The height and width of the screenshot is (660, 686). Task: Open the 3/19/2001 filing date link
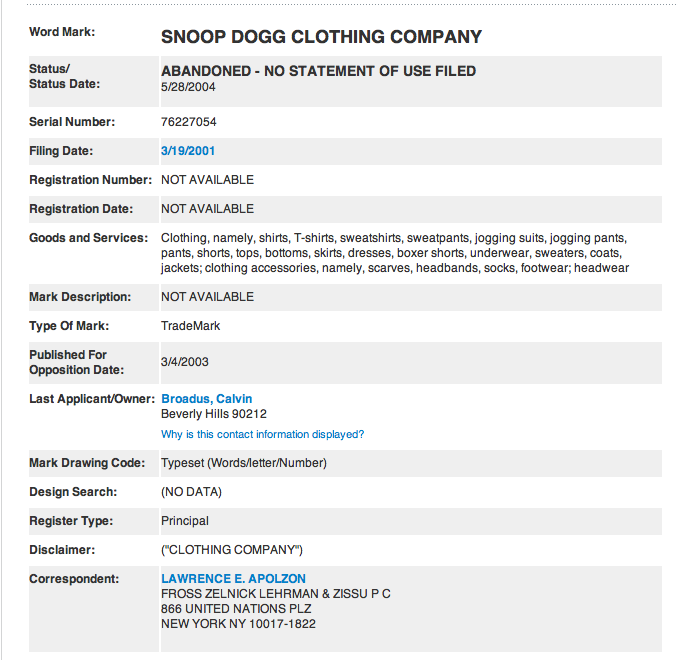click(x=188, y=151)
